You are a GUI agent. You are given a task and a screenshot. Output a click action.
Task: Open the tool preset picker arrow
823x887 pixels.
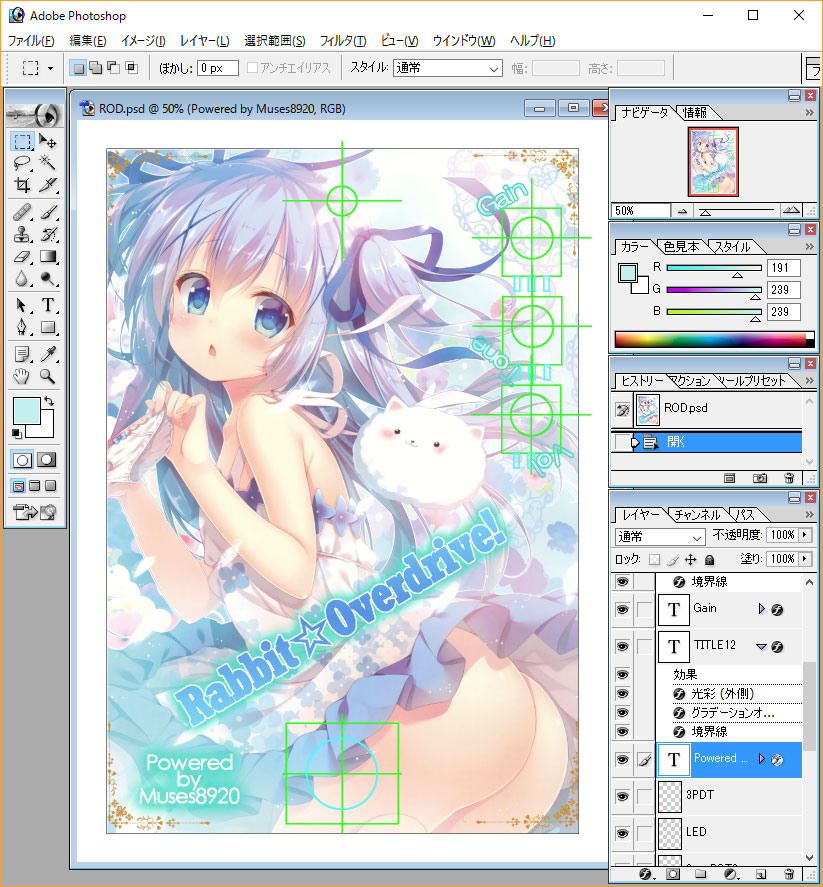click(50, 68)
